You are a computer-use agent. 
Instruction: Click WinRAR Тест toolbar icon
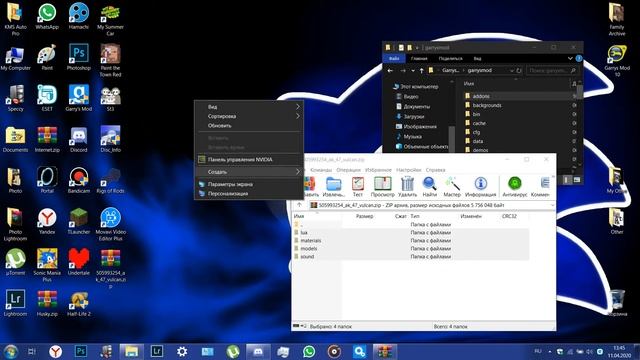358,187
